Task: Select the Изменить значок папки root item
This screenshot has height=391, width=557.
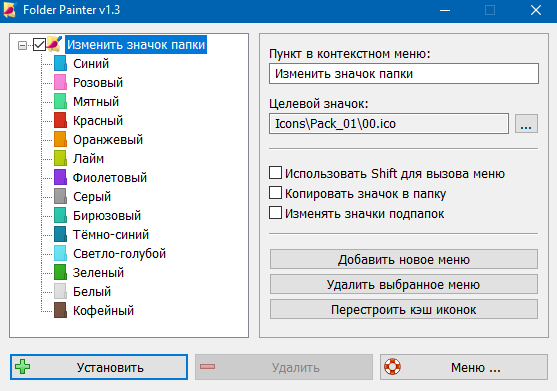Action: 136,45
